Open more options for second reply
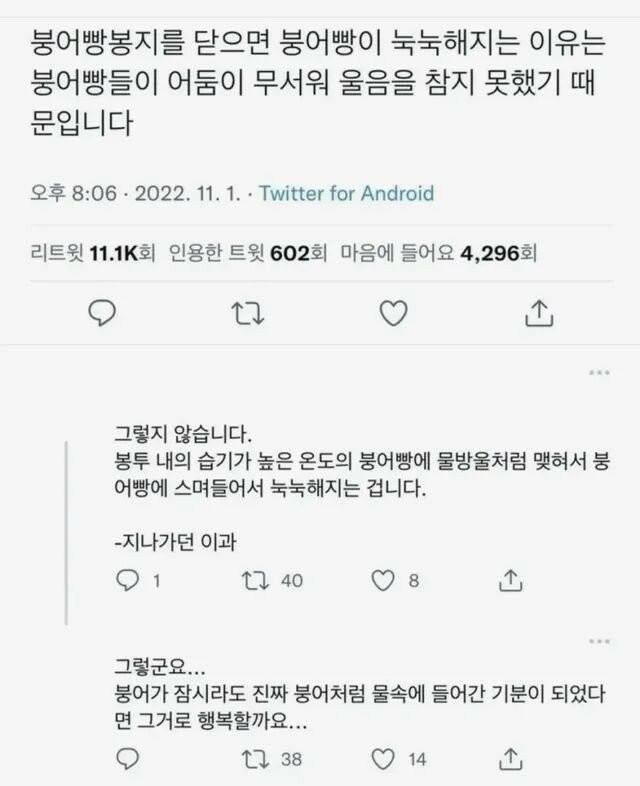This screenshot has width=640, height=786. pos(599,641)
